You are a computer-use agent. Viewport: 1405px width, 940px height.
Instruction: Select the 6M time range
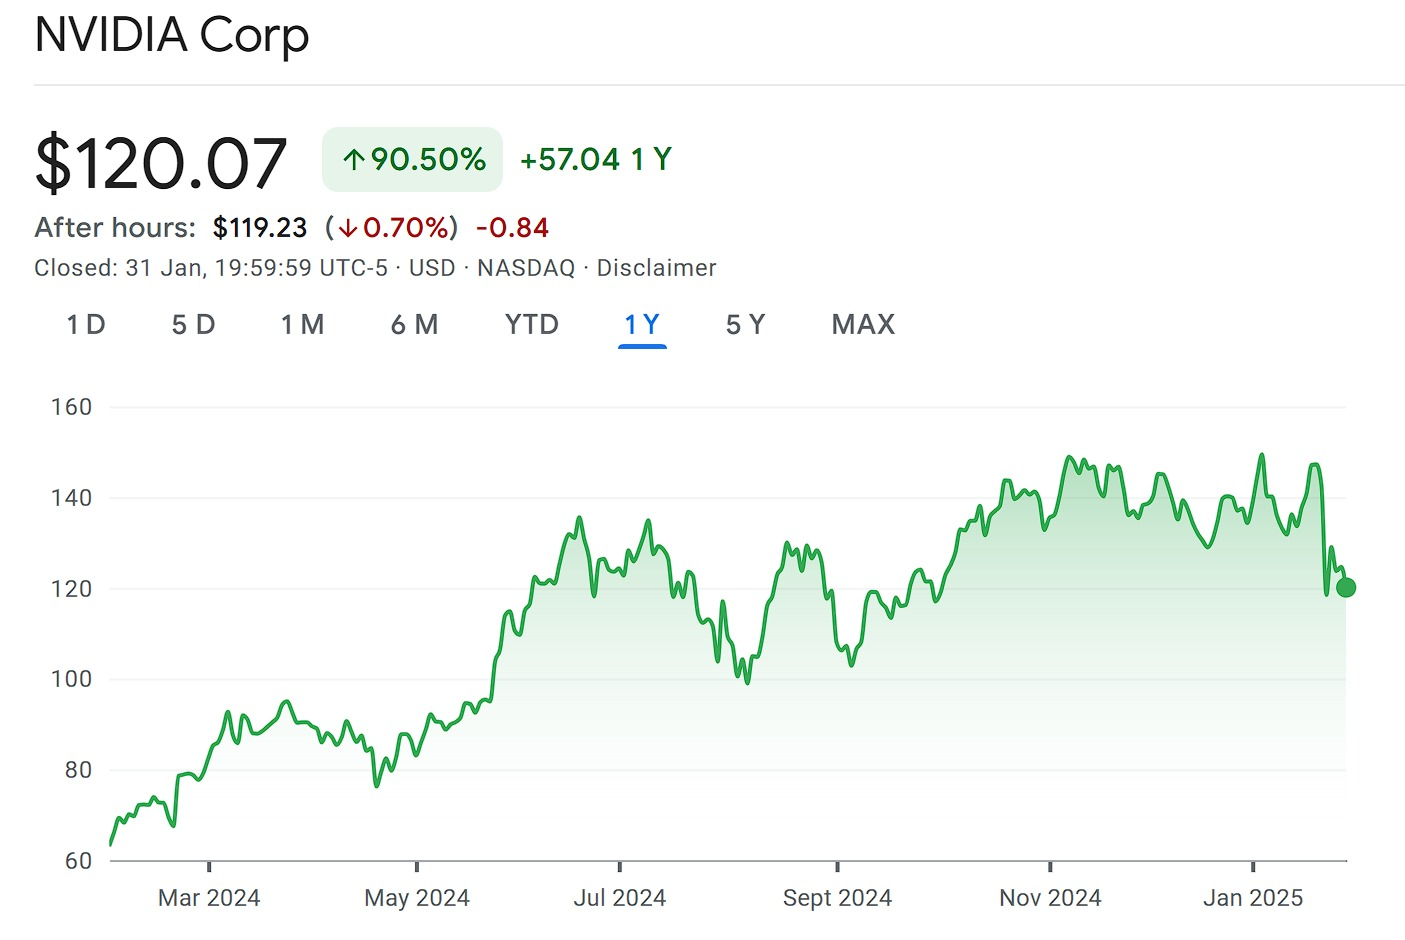pyautogui.click(x=414, y=324)
